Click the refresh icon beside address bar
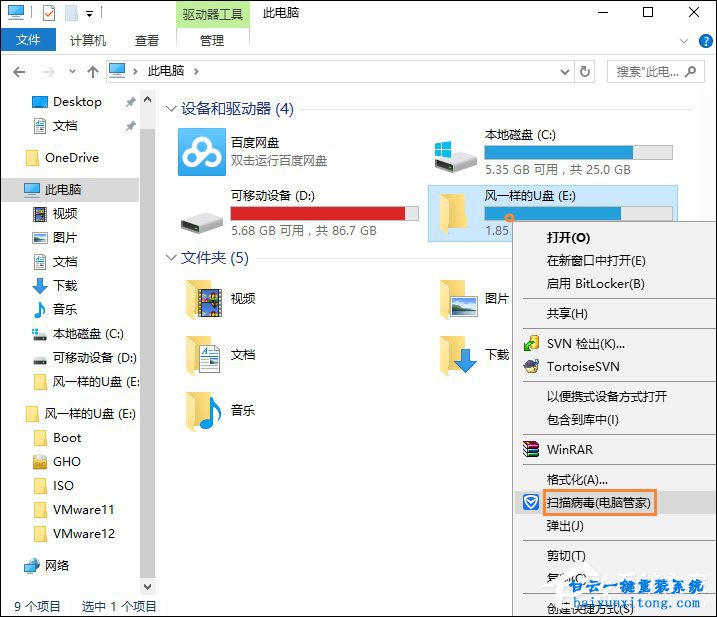 (584, 71)
